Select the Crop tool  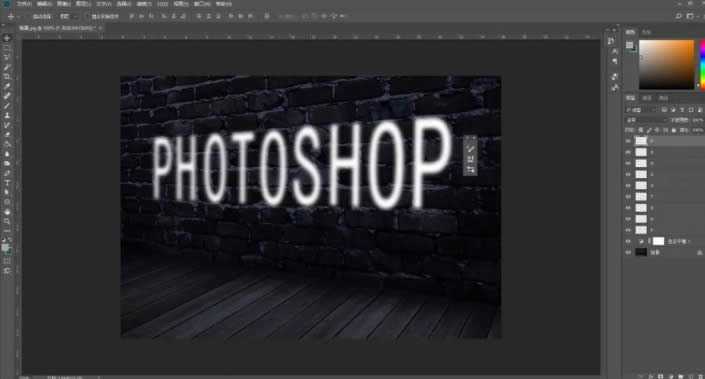point(7,76)
